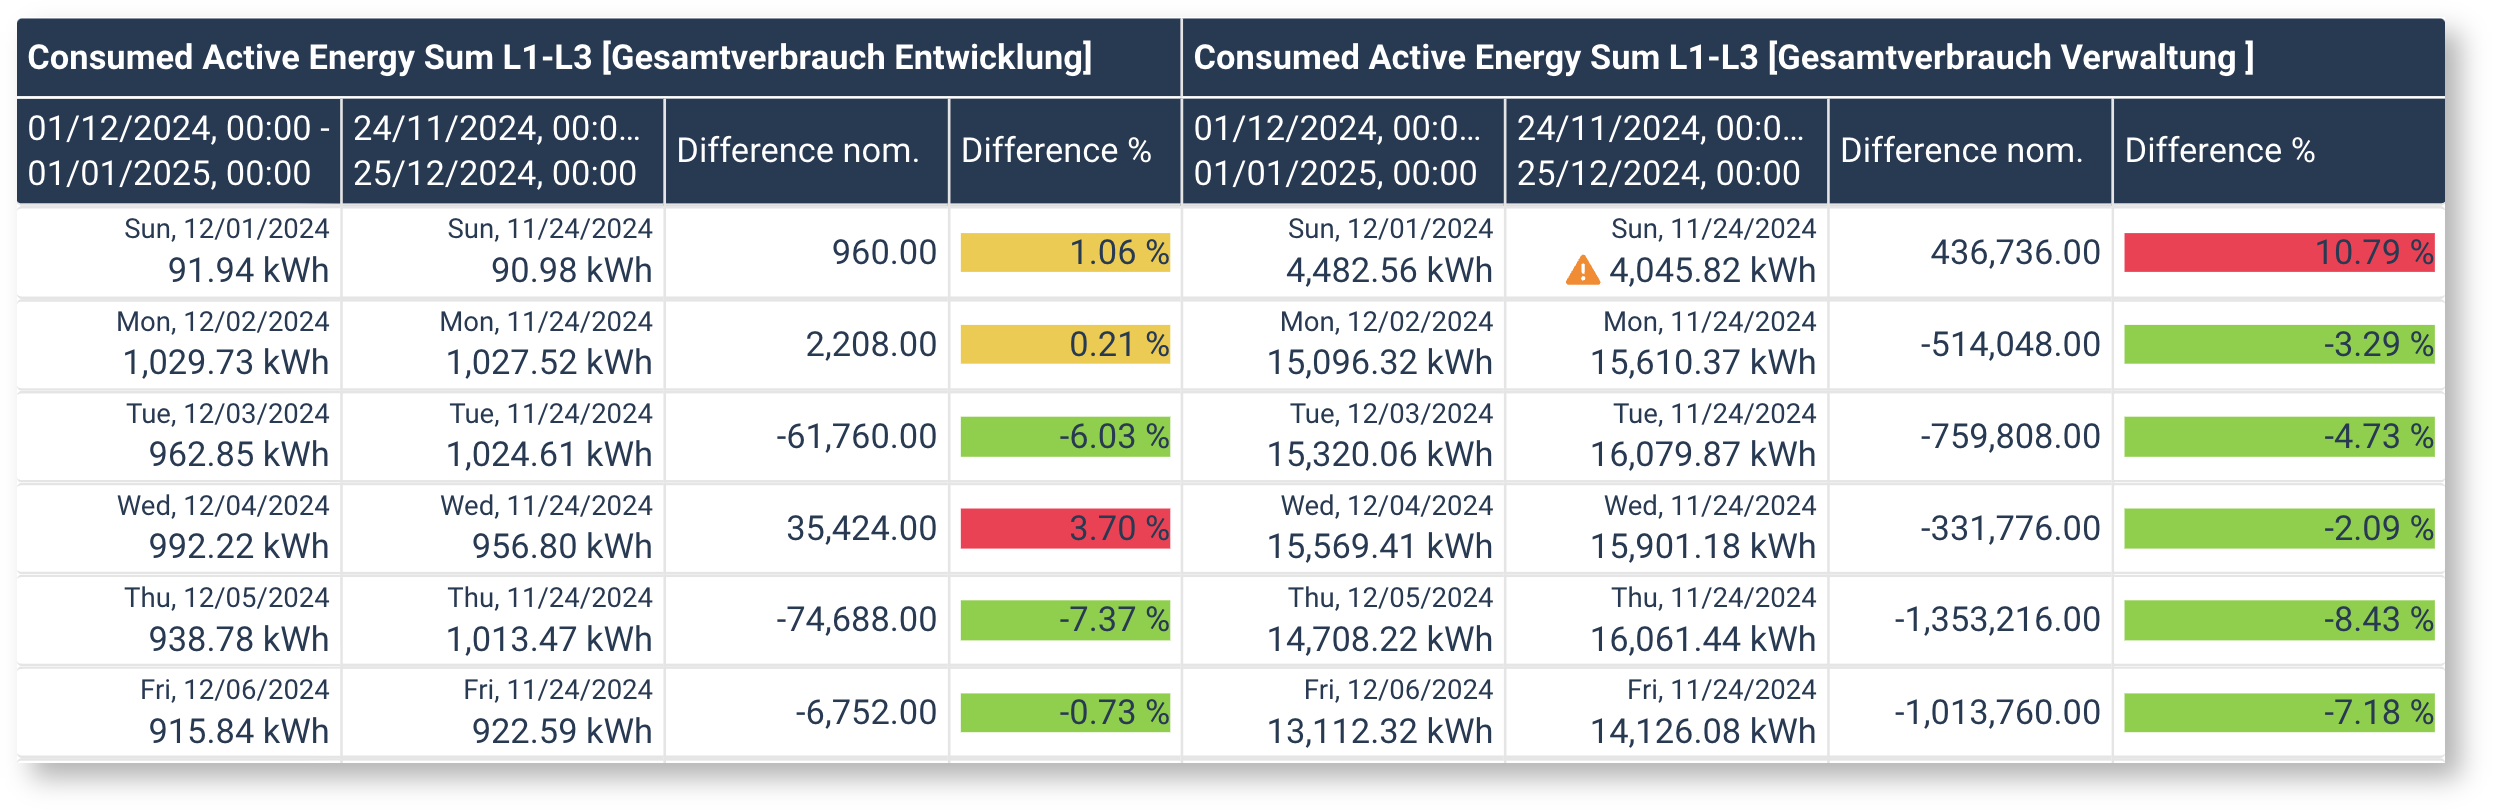This screenshot has width=2493, height=811.
Task: Click the 15,096.32 kWh Monday cell
Action: pyautogui.click(x=1379, y=363)
